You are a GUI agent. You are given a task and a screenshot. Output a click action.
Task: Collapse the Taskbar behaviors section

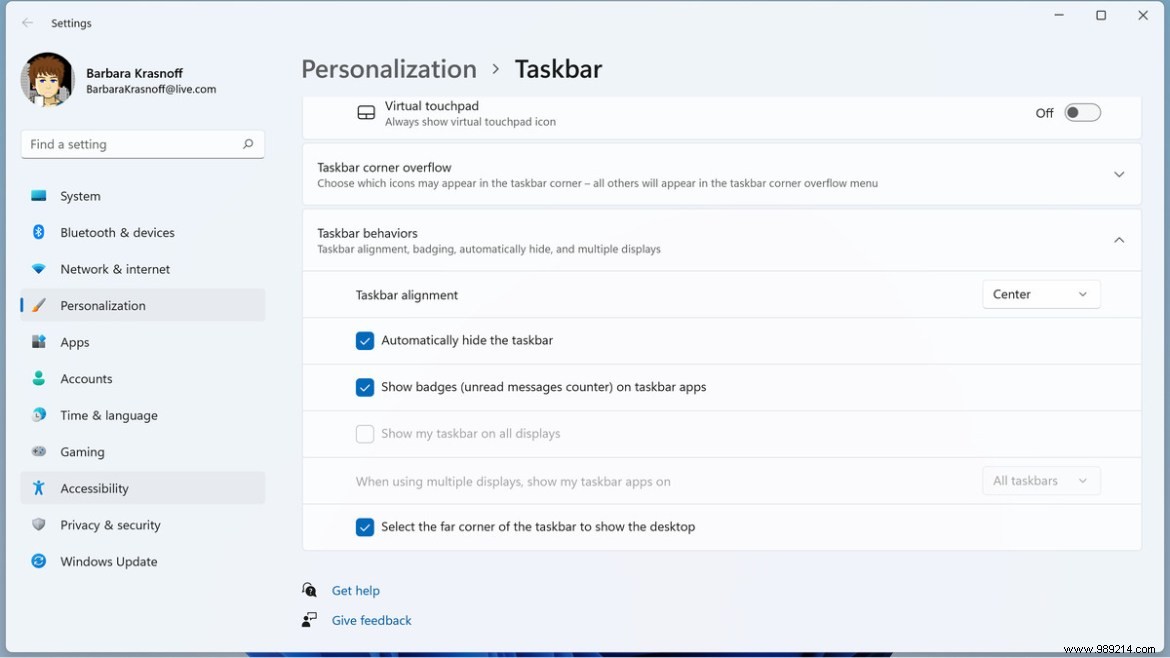click(1119, 240)
